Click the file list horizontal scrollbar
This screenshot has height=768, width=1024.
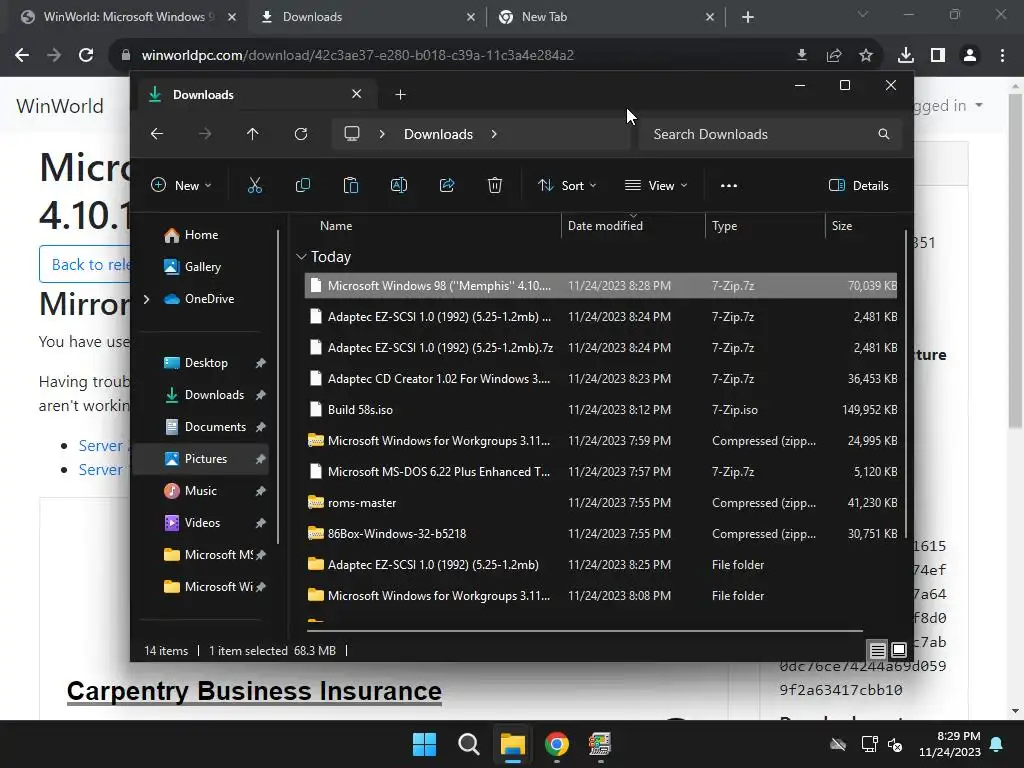[x=584, y=631]
